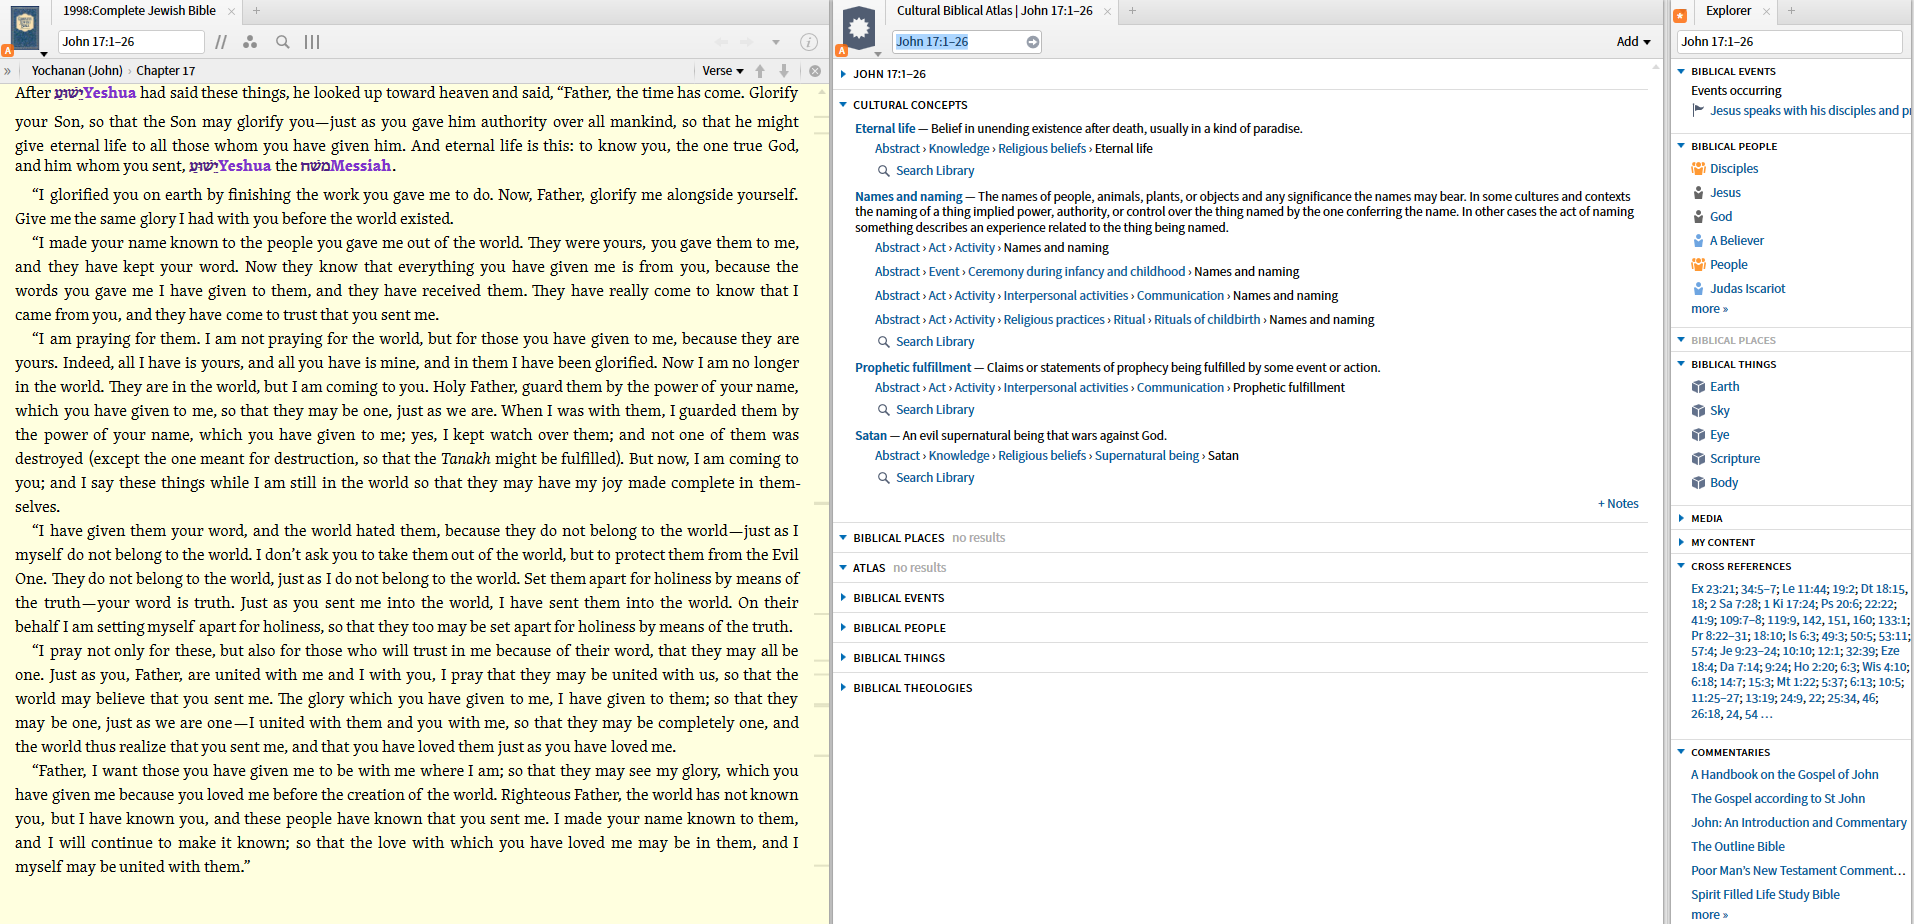Click Rituals of childbirth breadcrumb link
Screen dimensions: 1914x924
[x=1207, y=320]
